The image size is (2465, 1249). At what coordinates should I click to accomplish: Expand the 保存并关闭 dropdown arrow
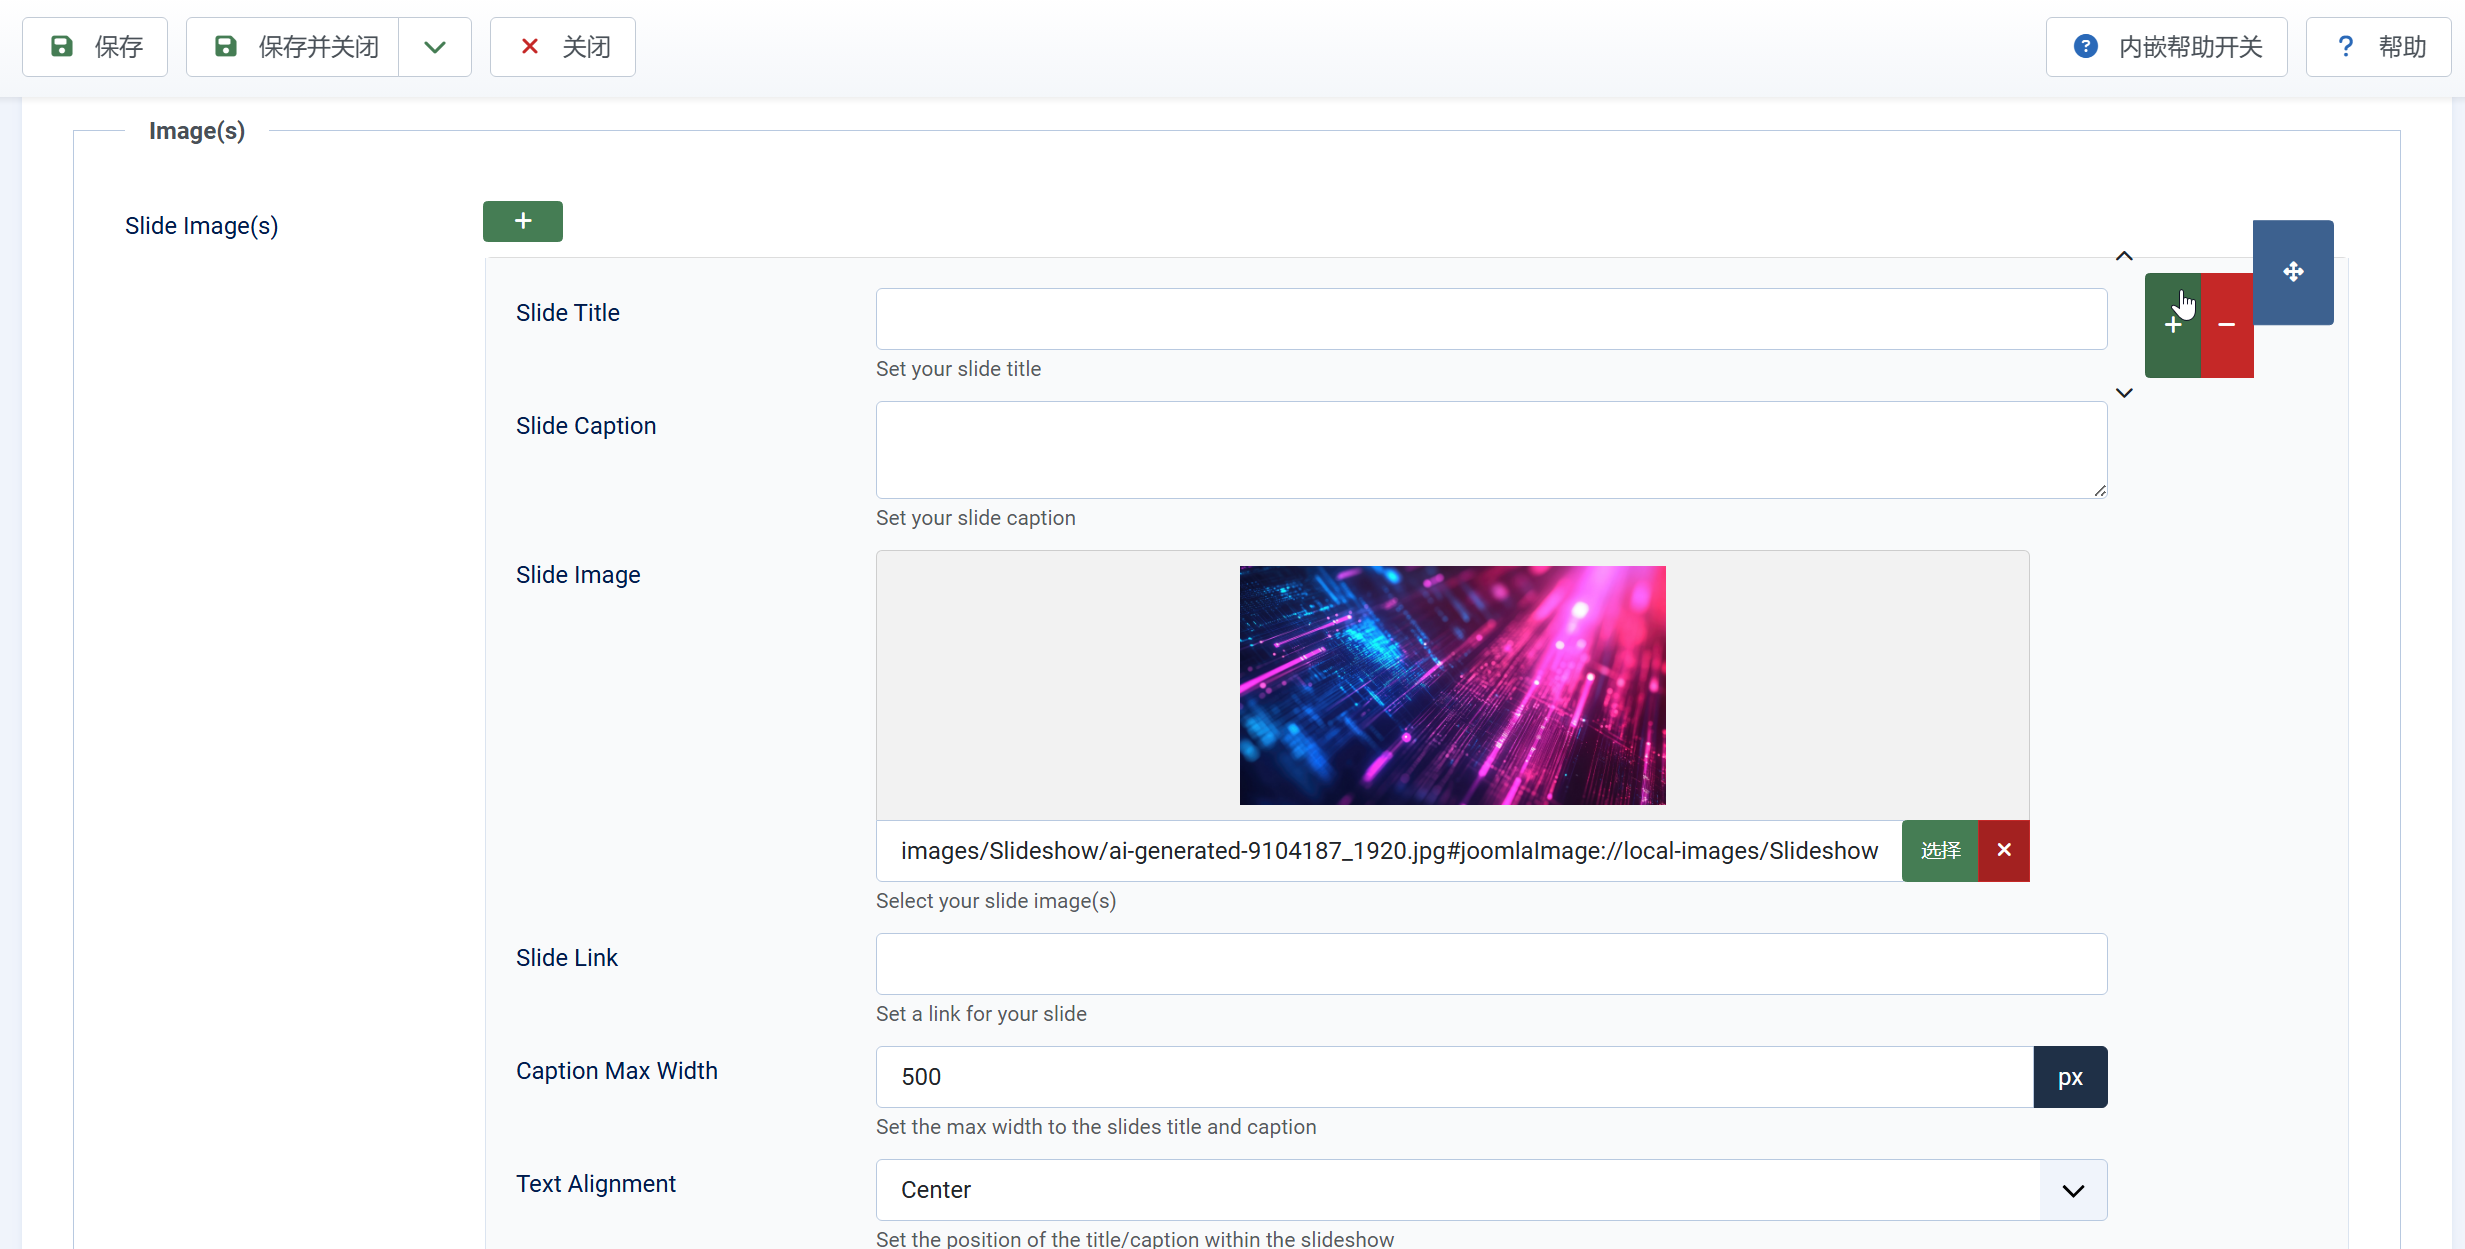434,47
